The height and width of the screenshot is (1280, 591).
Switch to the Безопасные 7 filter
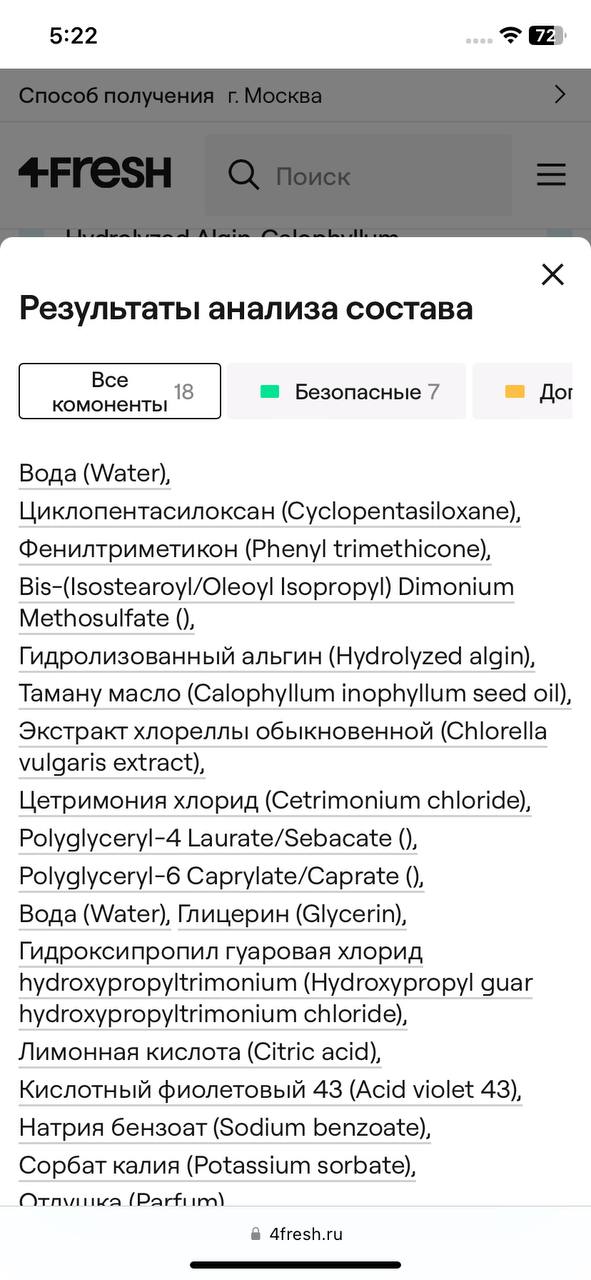pyautogui.click(x=346, y=391)
